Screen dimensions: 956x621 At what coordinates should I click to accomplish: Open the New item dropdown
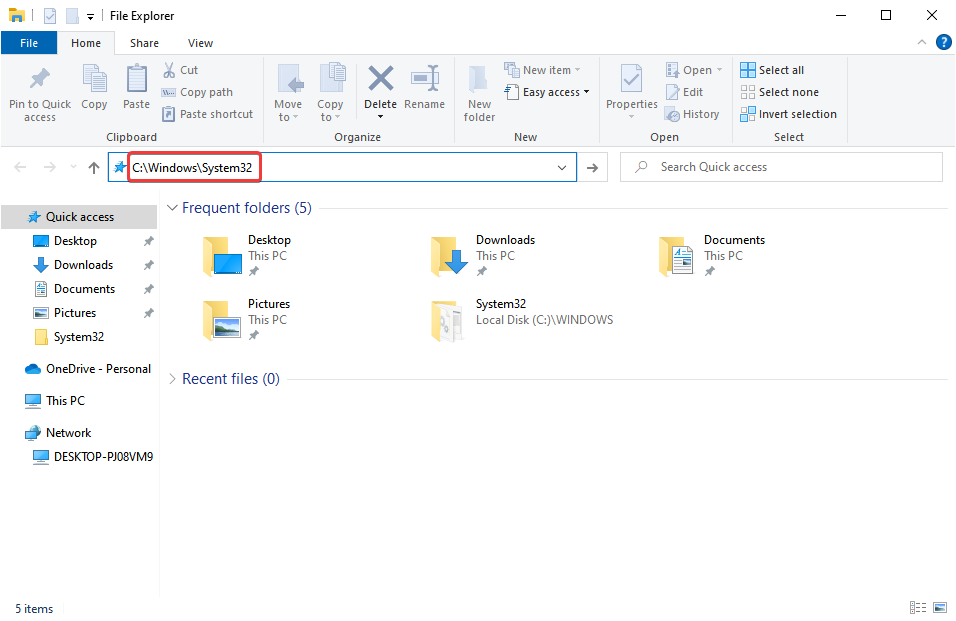tap(577, 69)
